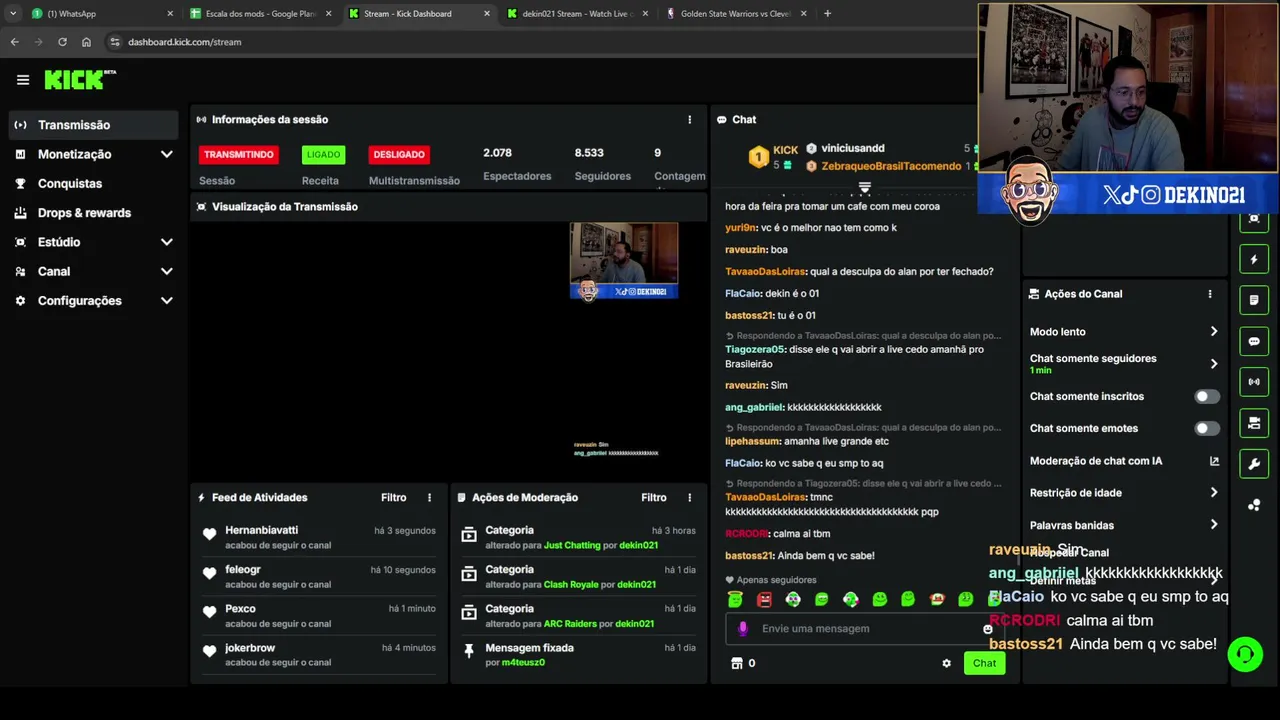Switch to Escala dos mods Google Sheets tab
The image size is (1280, 720).
261,14
